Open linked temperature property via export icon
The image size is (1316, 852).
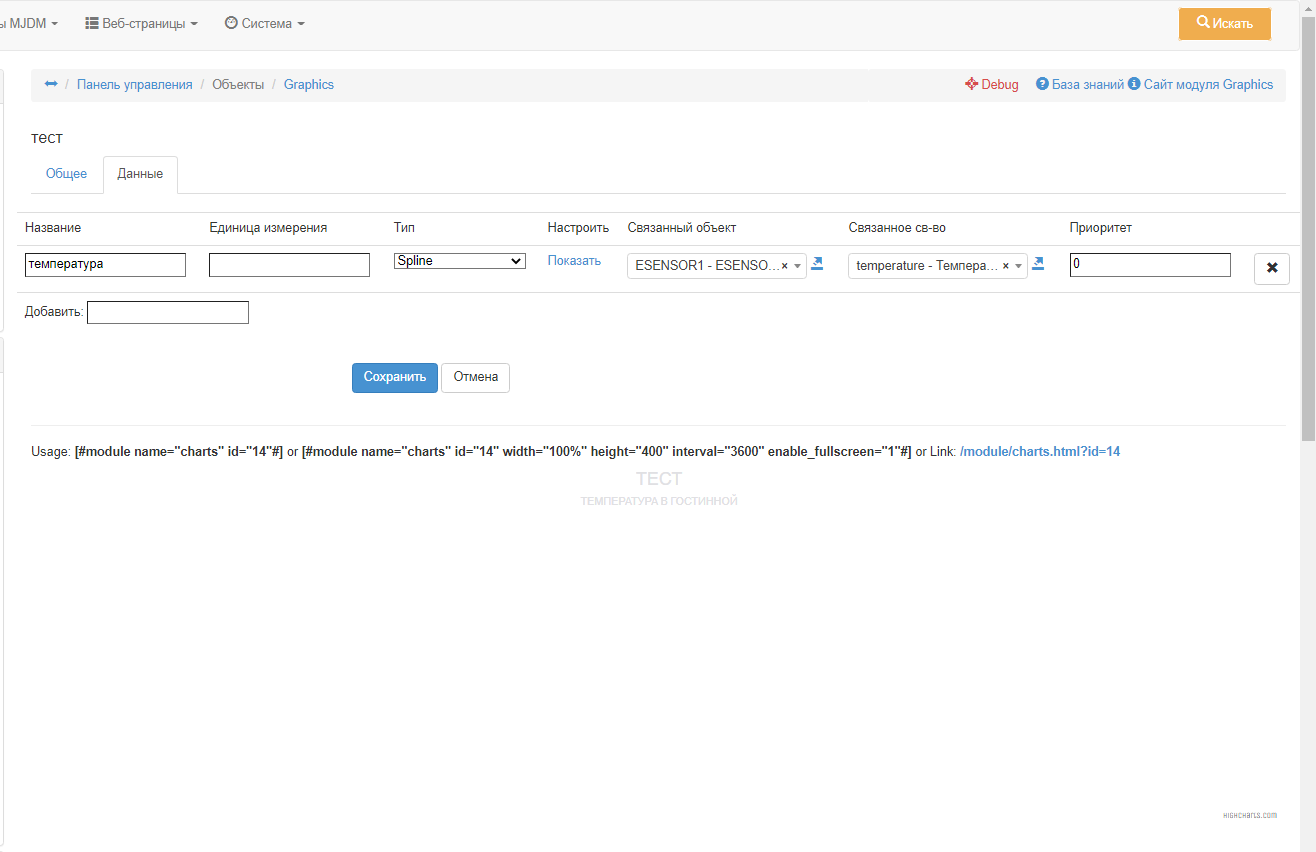(1038, 264)
